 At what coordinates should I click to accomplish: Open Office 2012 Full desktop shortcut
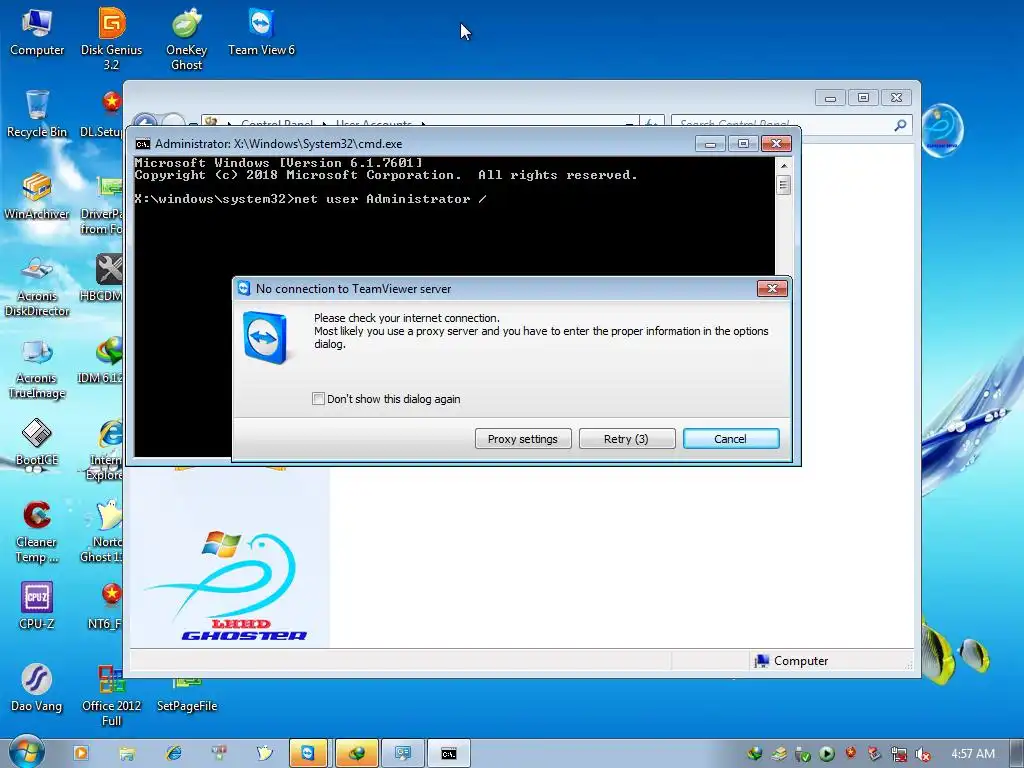tap(112, 696)
